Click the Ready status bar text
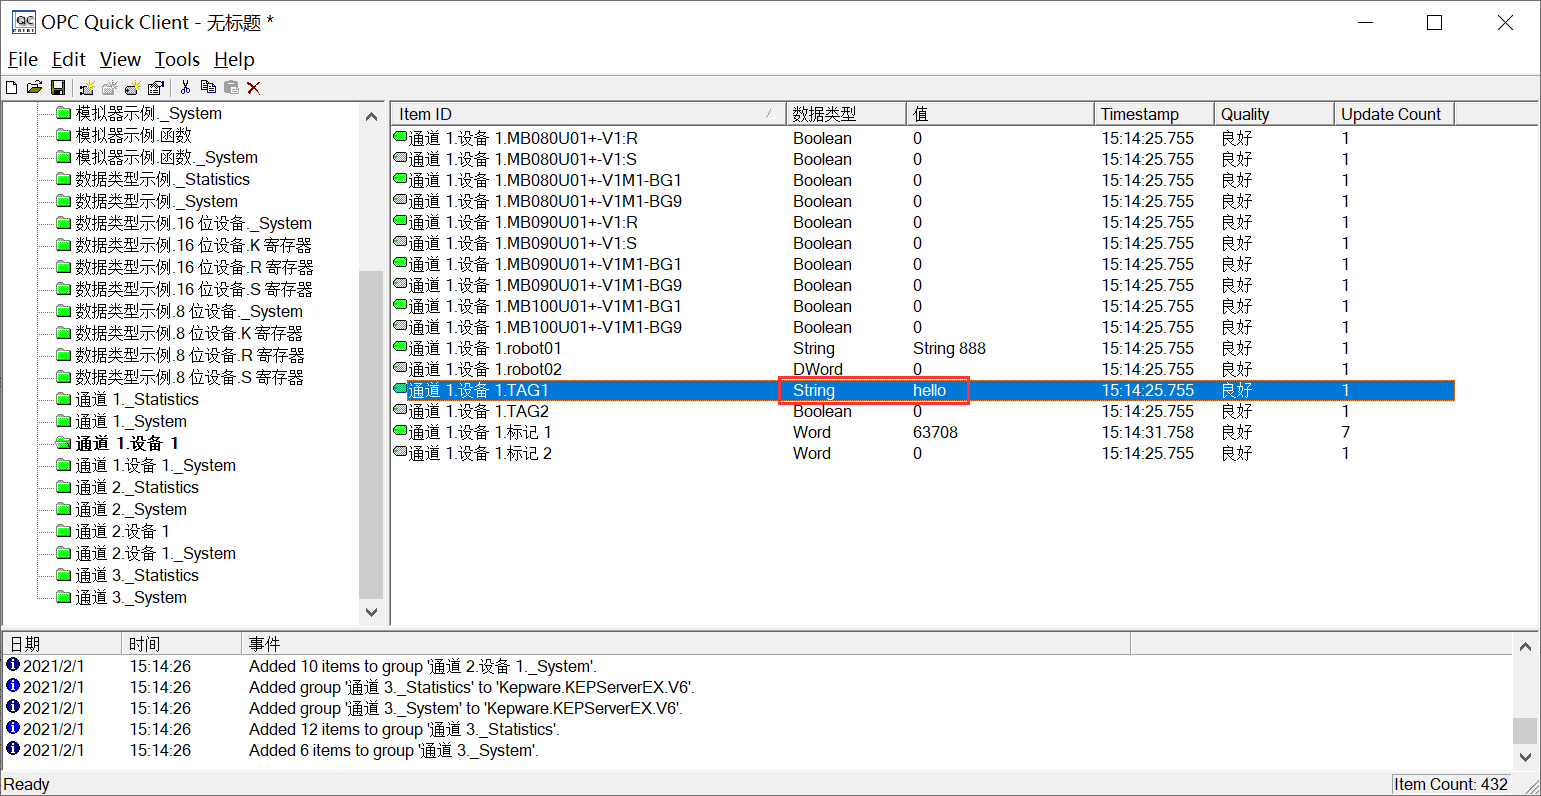The width and height of the screenshot is (1541, 796). pyautogui.click(x=27, y=784)
